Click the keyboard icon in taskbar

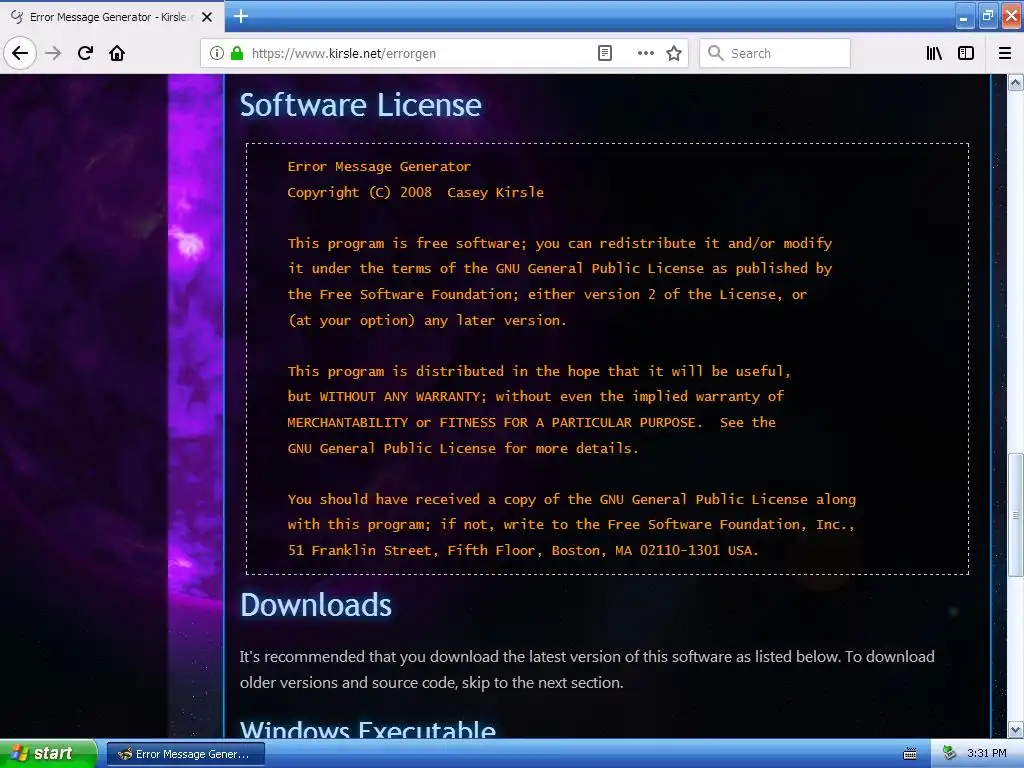pos(910,754)
